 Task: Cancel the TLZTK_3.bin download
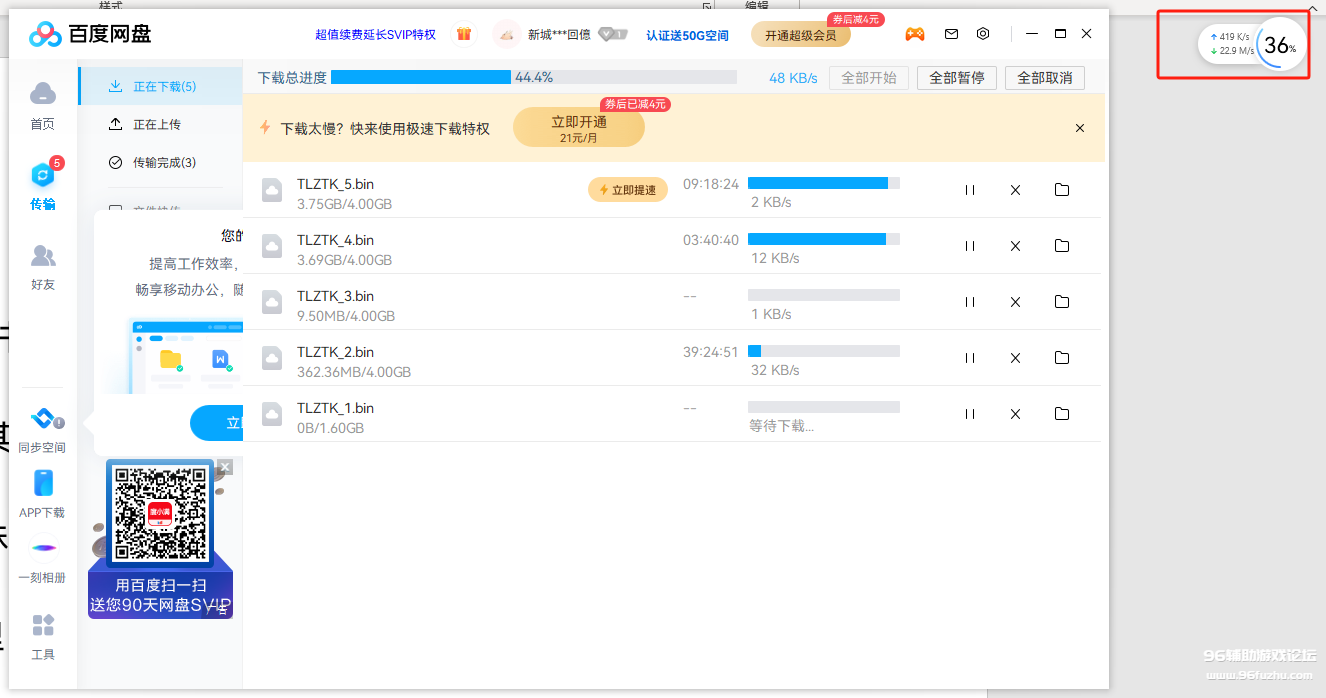pyautogui.click(x=1015, y=302)
